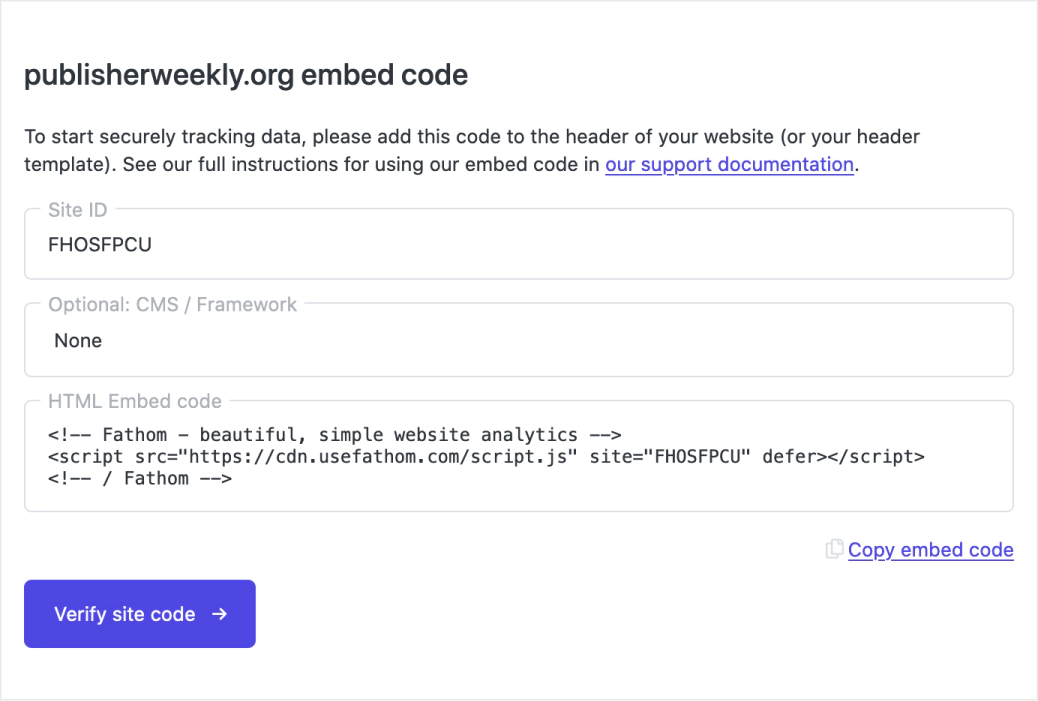Click the Copy embed code link

(930, 550)
